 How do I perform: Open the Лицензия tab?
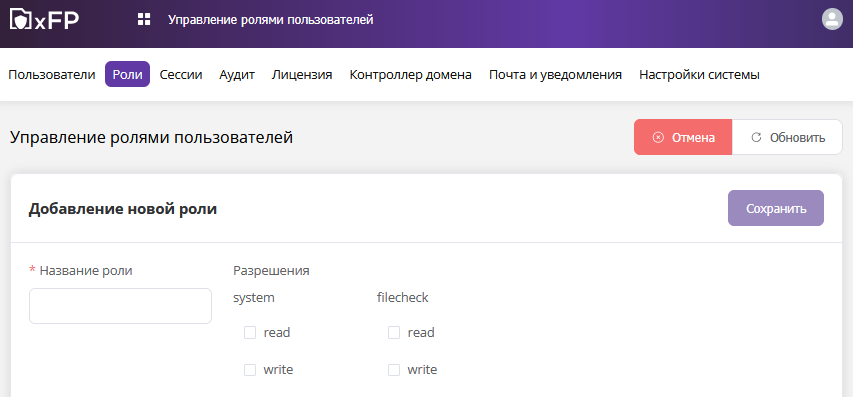[302, 75]
